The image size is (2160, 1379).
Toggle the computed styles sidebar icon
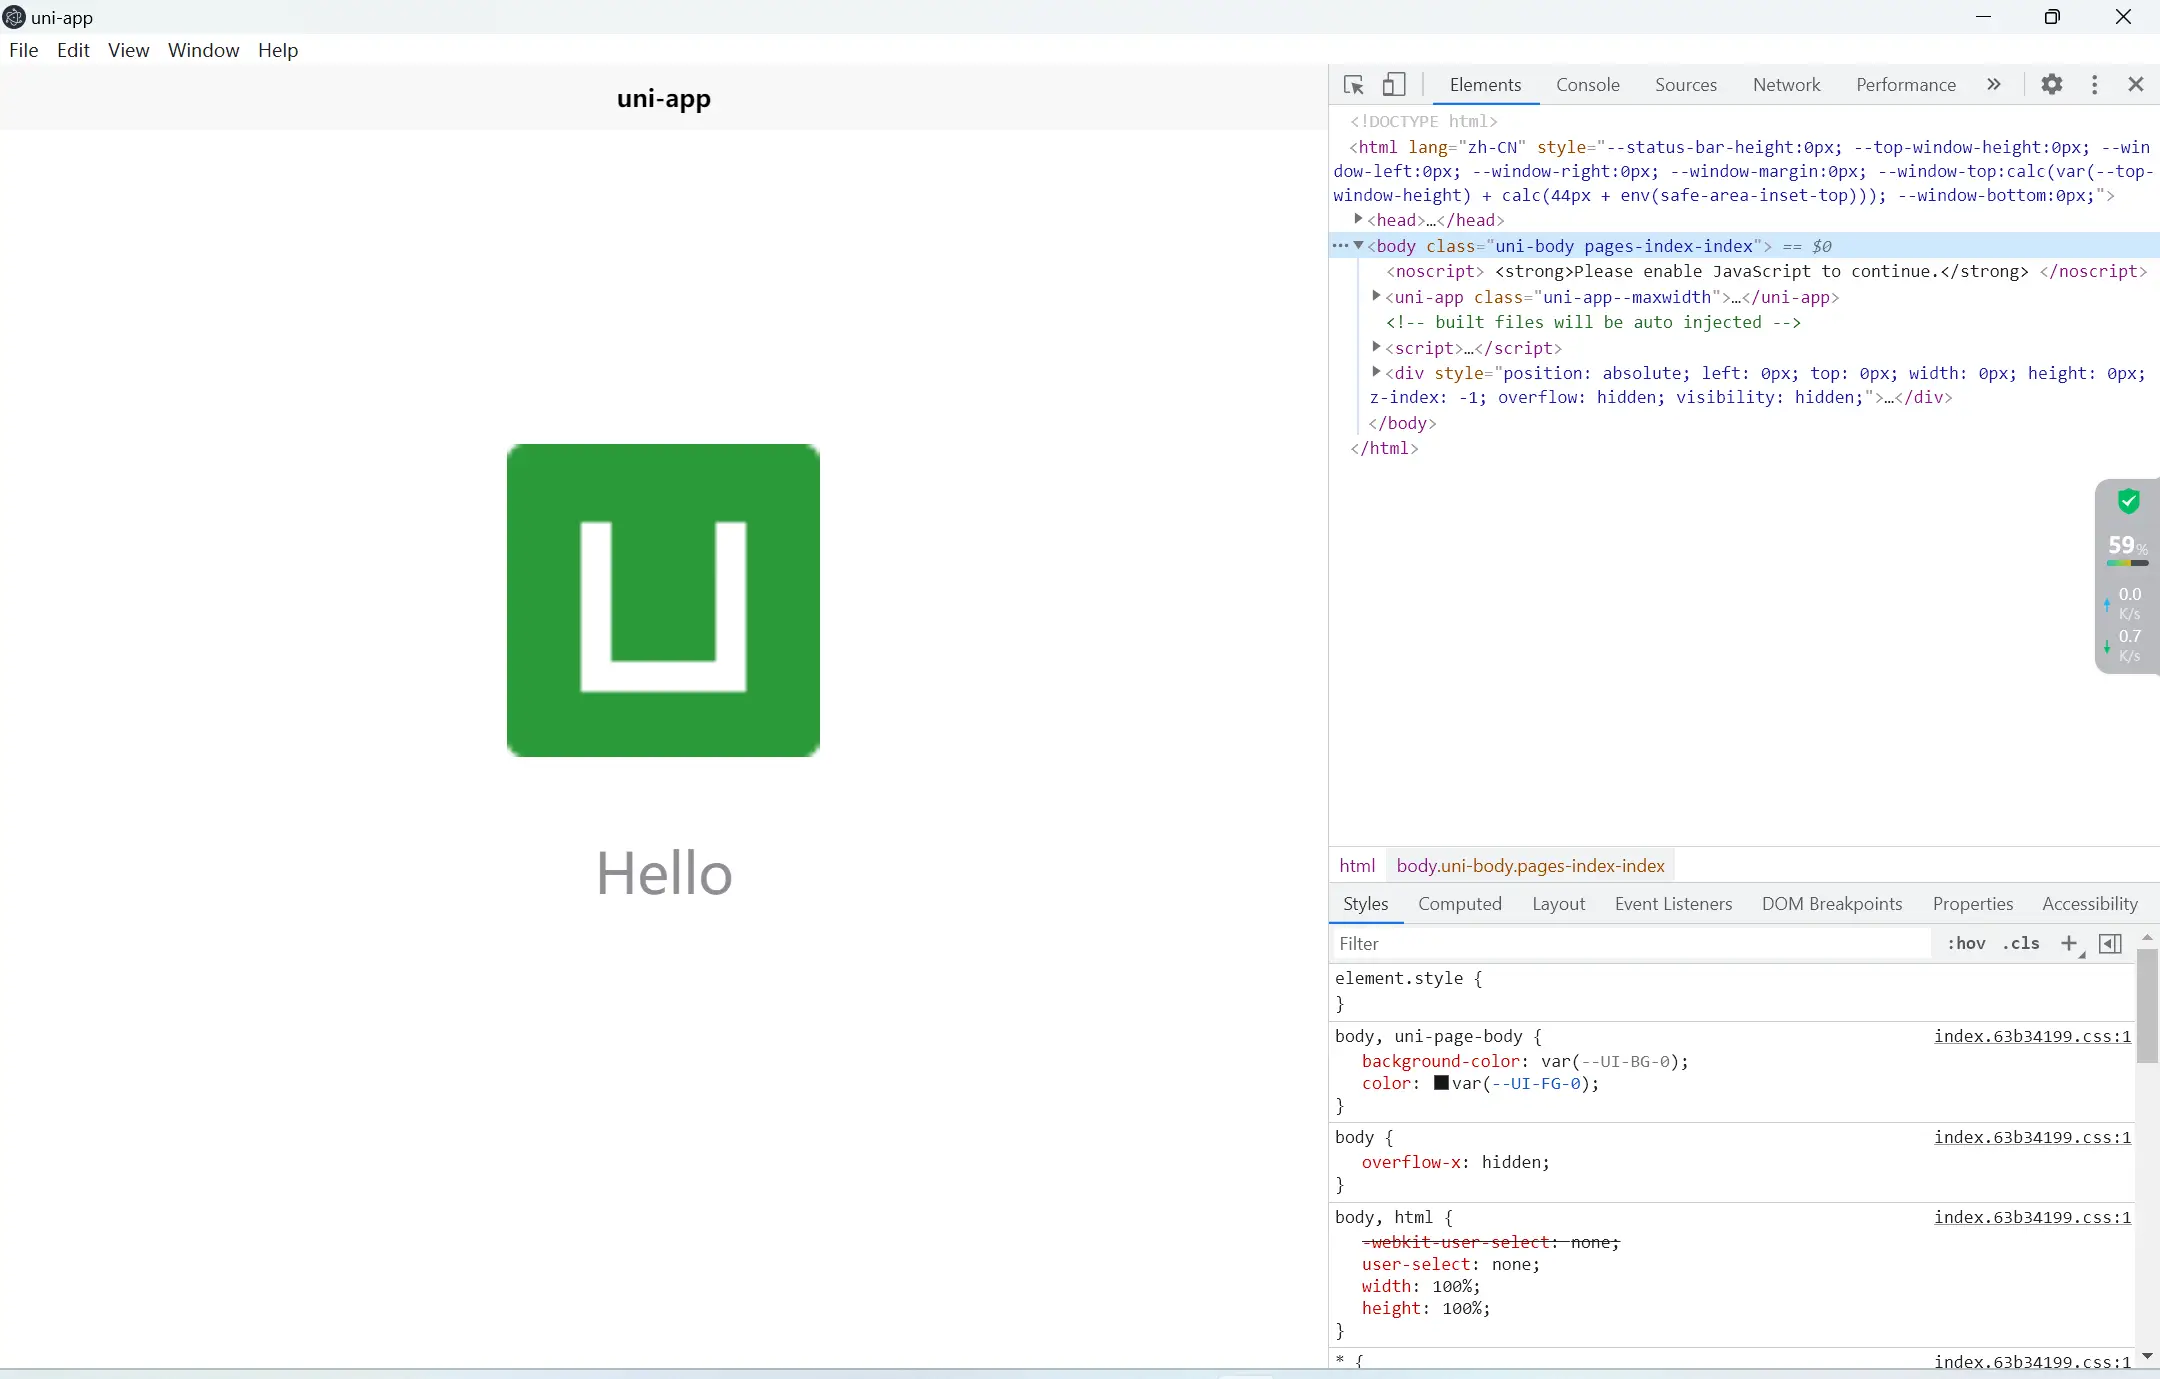point(2110,943)
